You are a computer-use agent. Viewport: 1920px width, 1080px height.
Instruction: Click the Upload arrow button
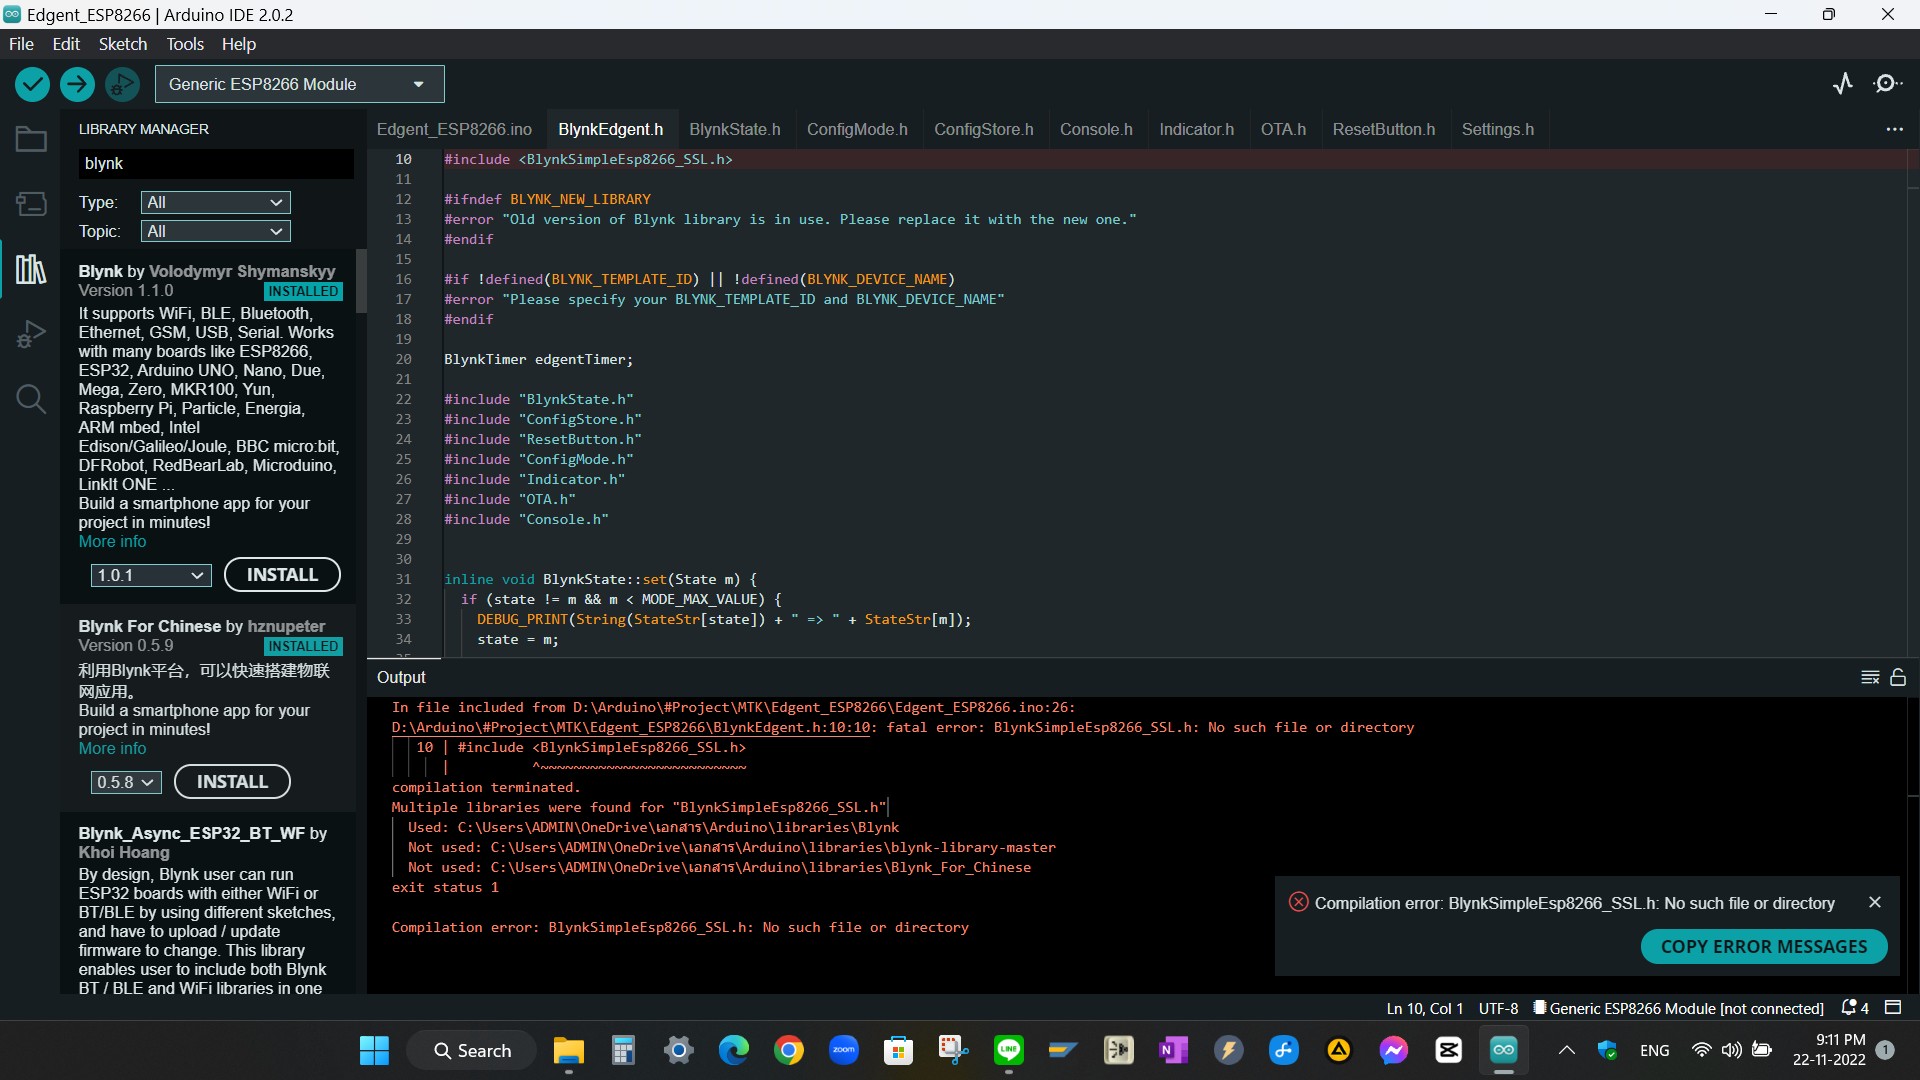[x=77, y=84]
